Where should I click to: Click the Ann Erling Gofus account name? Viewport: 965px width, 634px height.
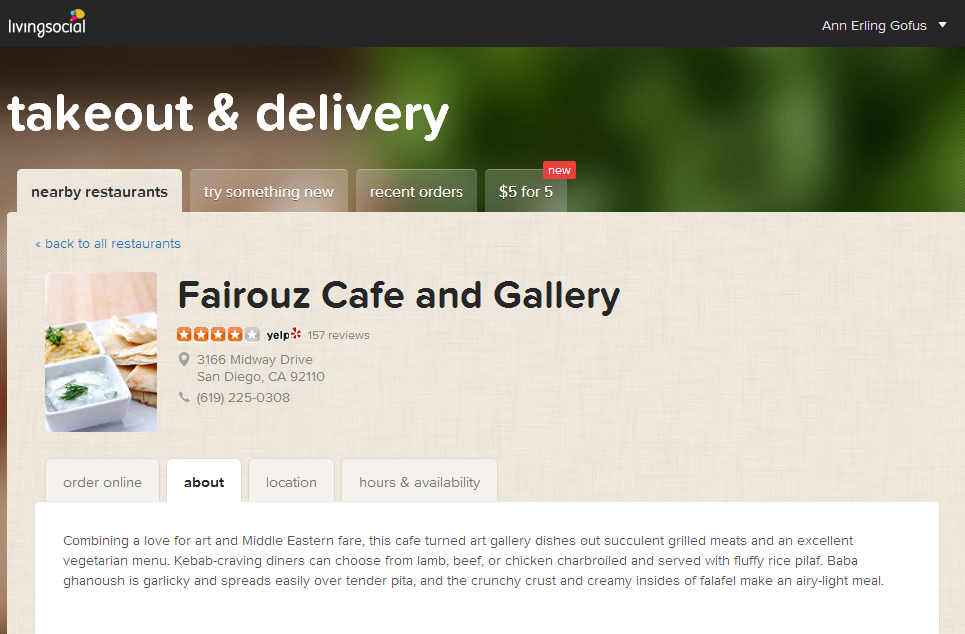click(874, 26)
